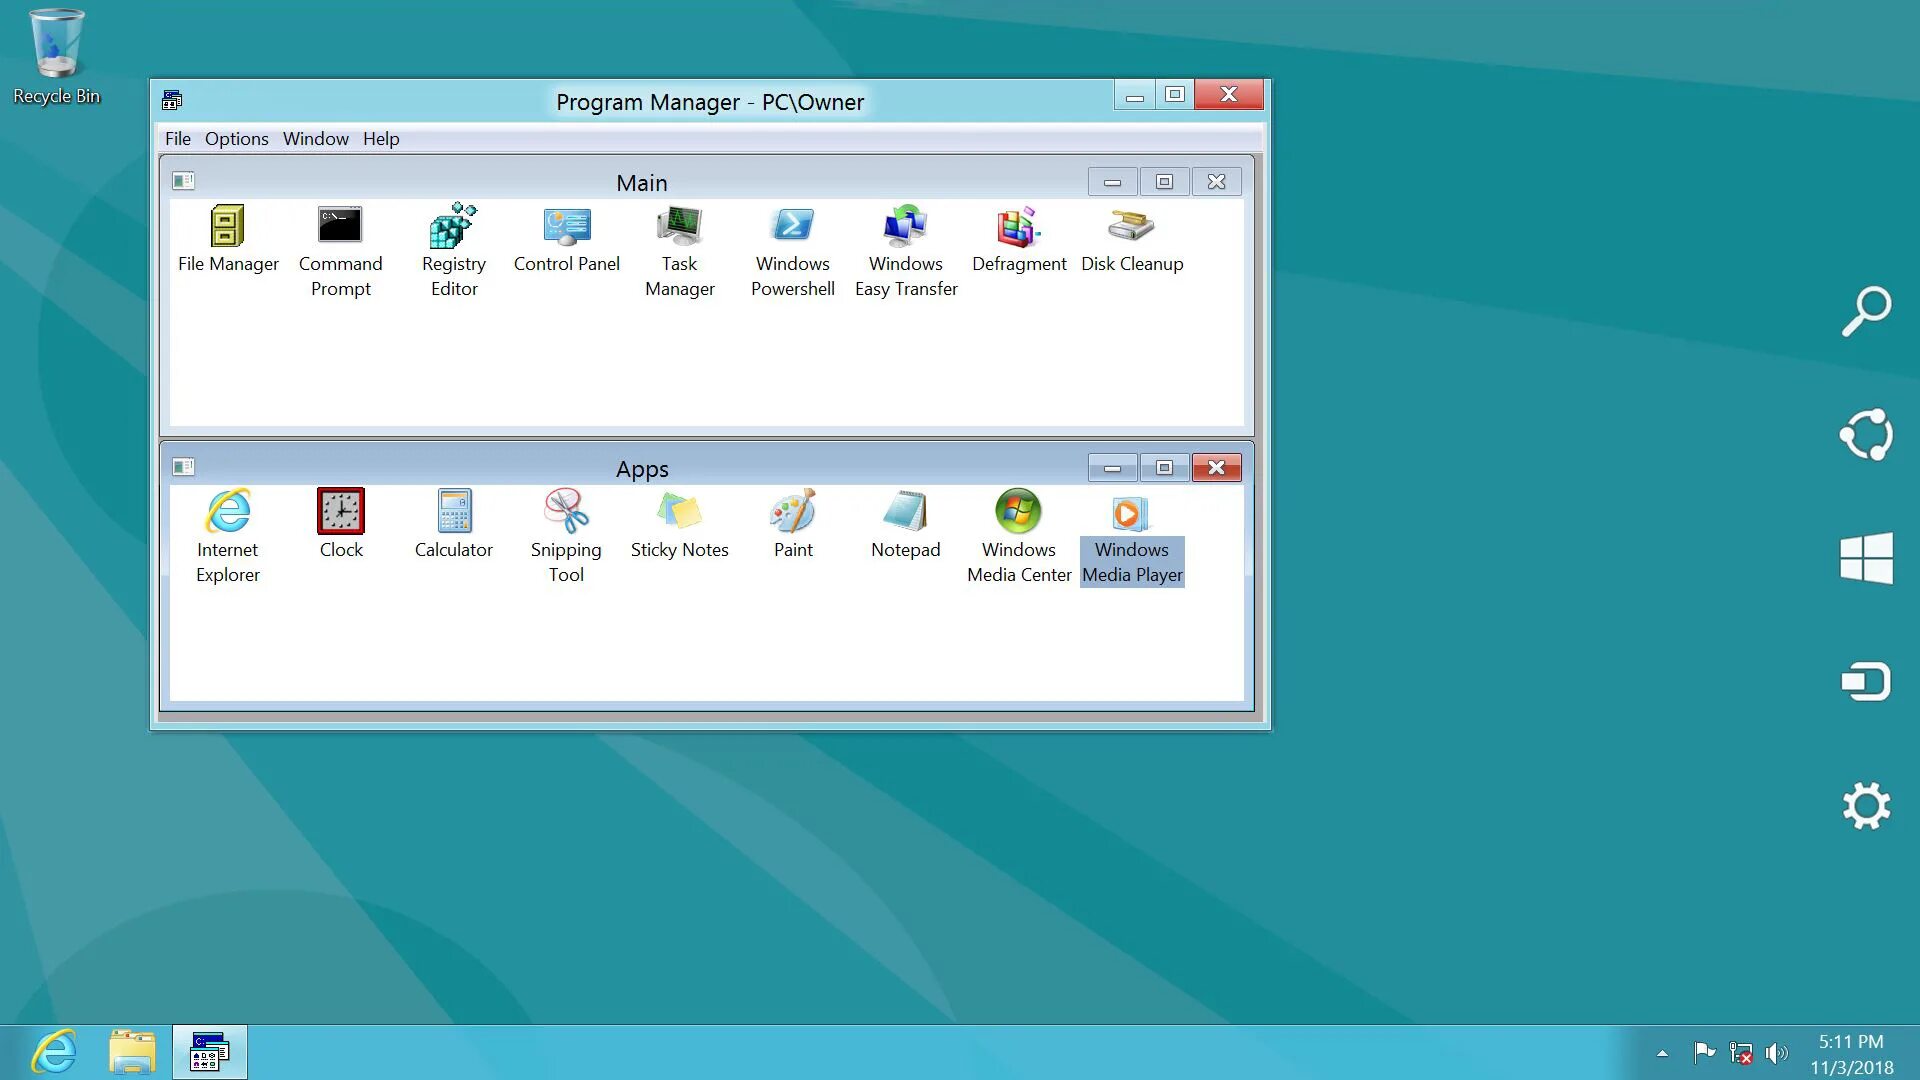Show hidden system tray icons arrow
1920x1080 pixels.
click(x=1662, y=1053)
